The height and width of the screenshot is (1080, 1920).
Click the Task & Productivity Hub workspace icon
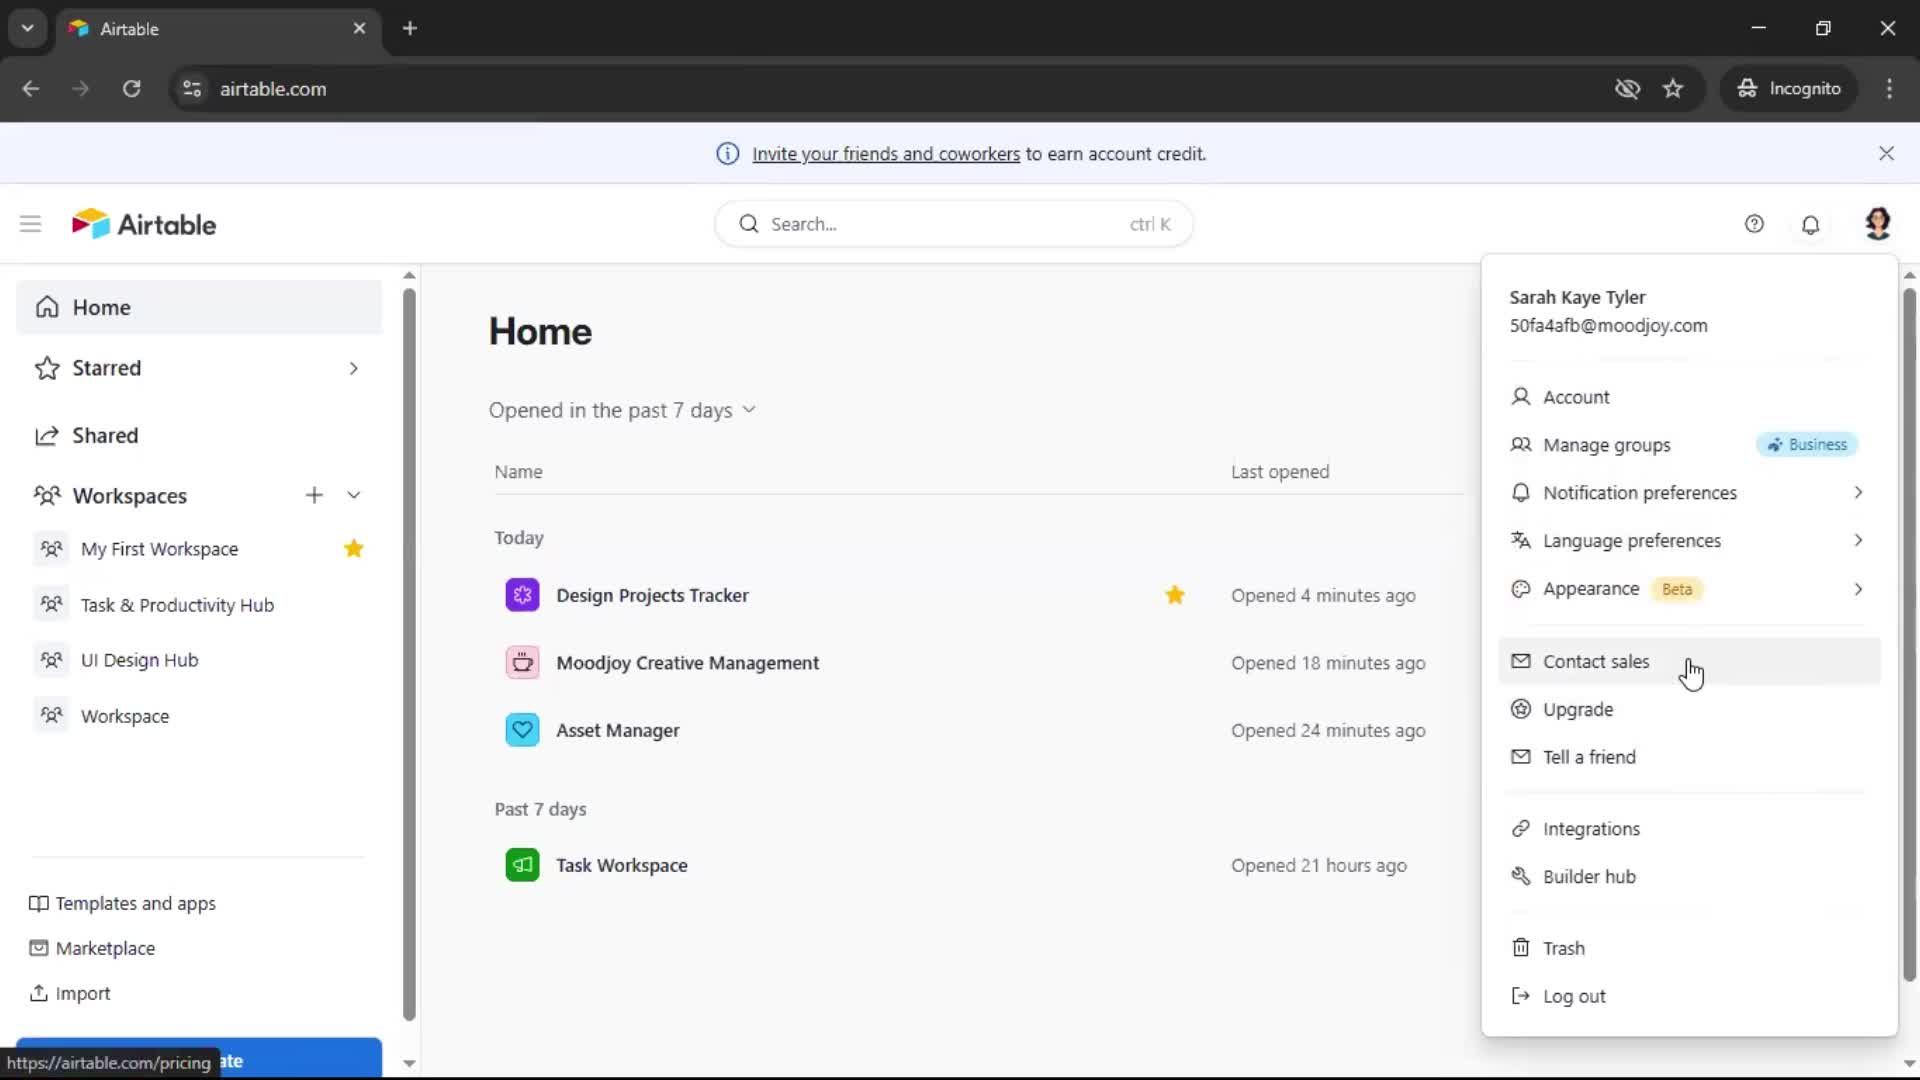tap(51, 604)
